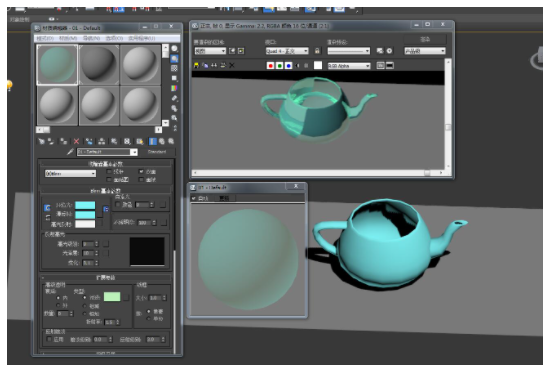Click the Go to Parent icon
The image size is (553, 371).
coord(162,141)
